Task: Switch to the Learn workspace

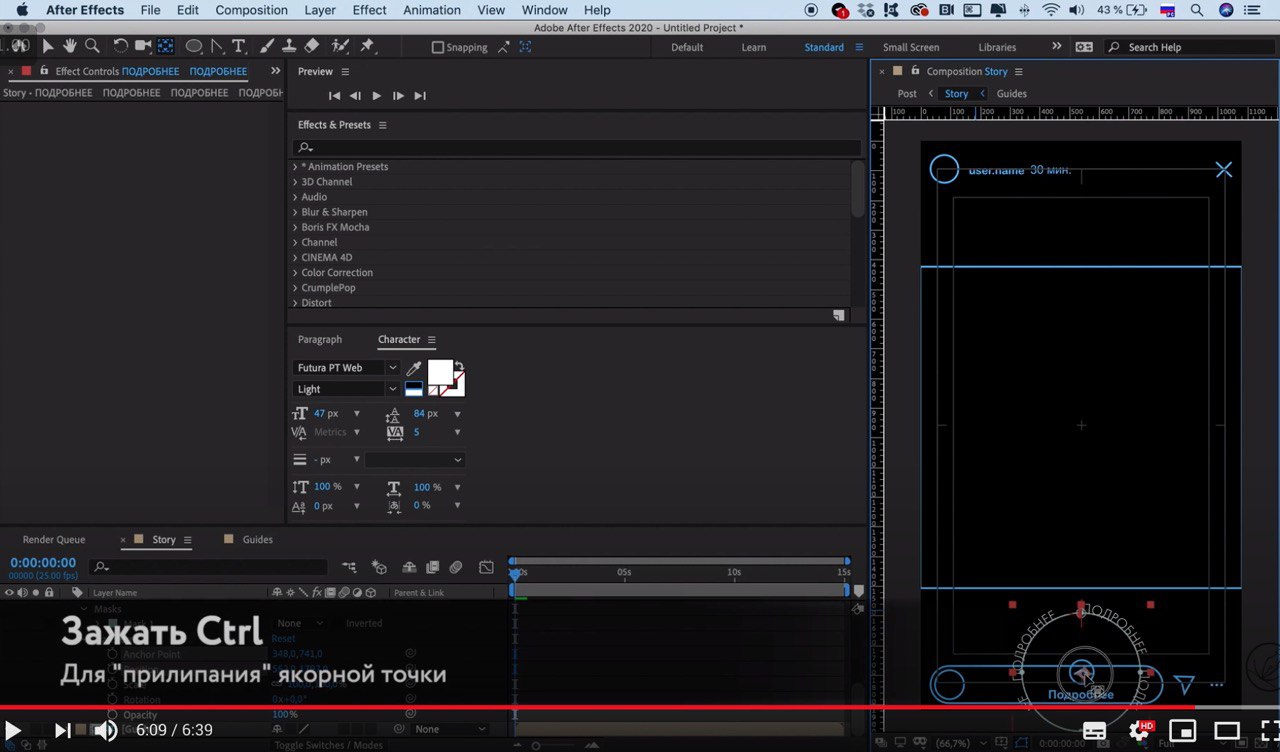Action: 754,47
